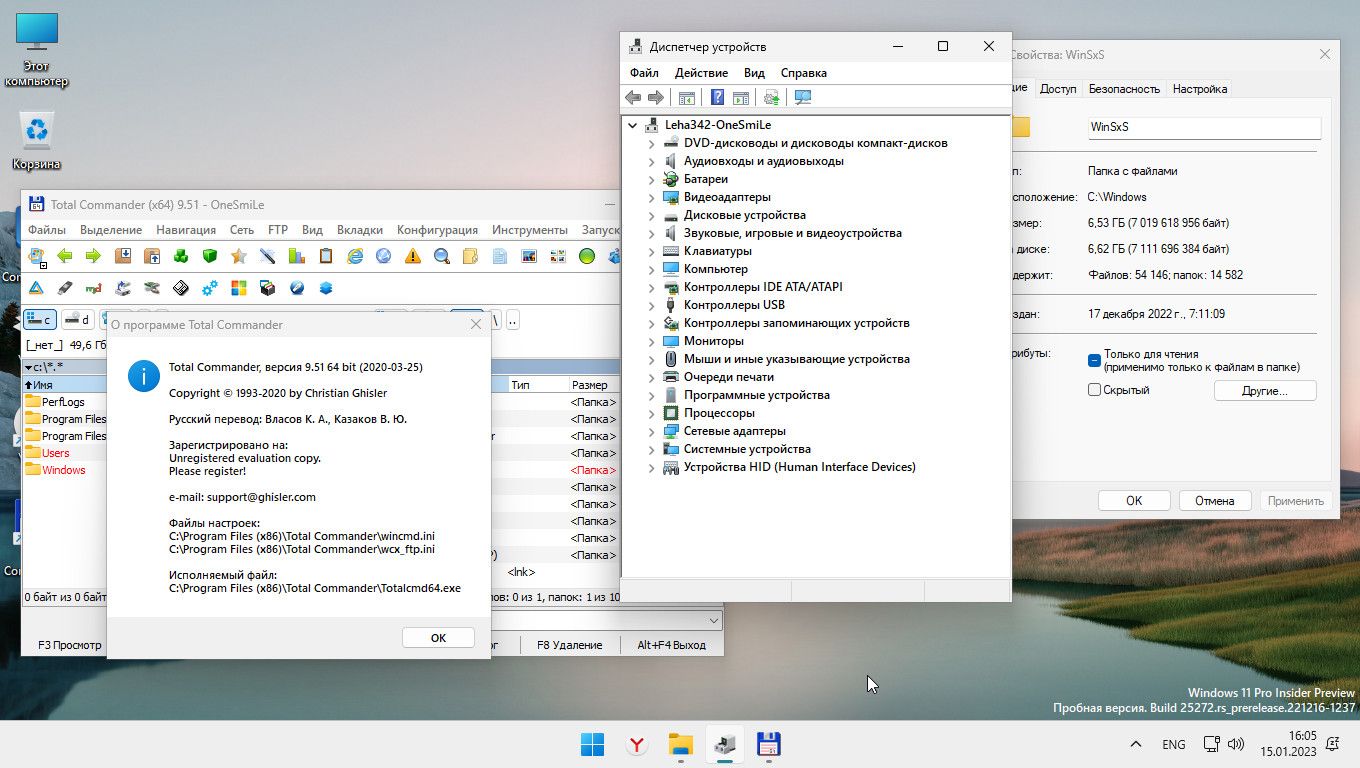Viewport: 1360px width, 768px height.
Task: Expand the Процессоры node
Action: 652,413
